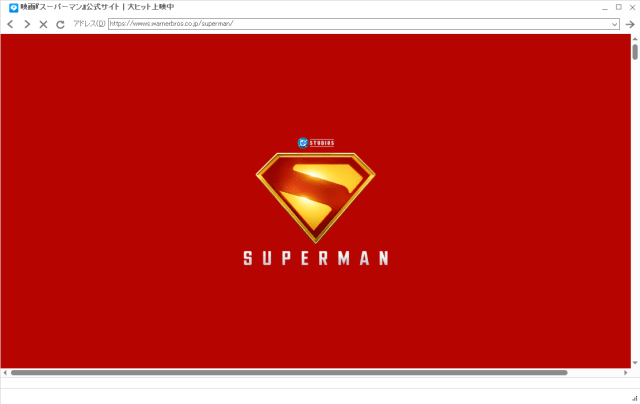Click the アドレス(D) label

pyautogui.click(x=89, y=24)
